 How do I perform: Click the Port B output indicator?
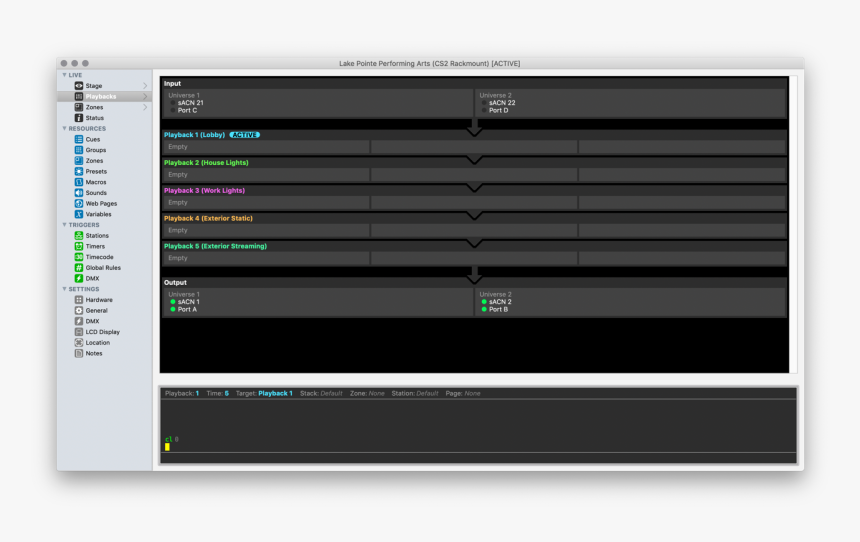(x=484, y=309)
